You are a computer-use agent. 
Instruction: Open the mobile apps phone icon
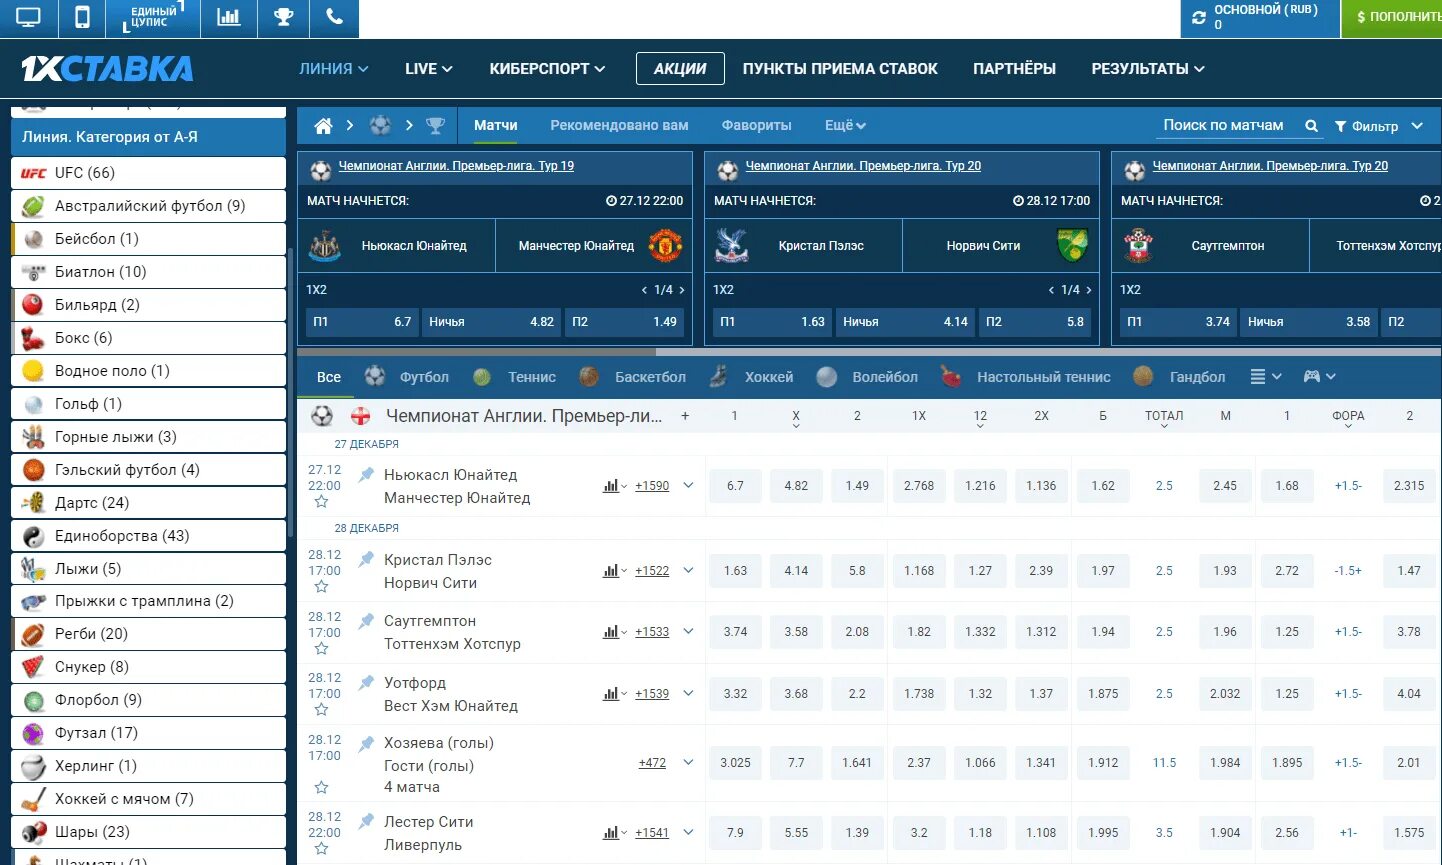(x=83, y=17)
